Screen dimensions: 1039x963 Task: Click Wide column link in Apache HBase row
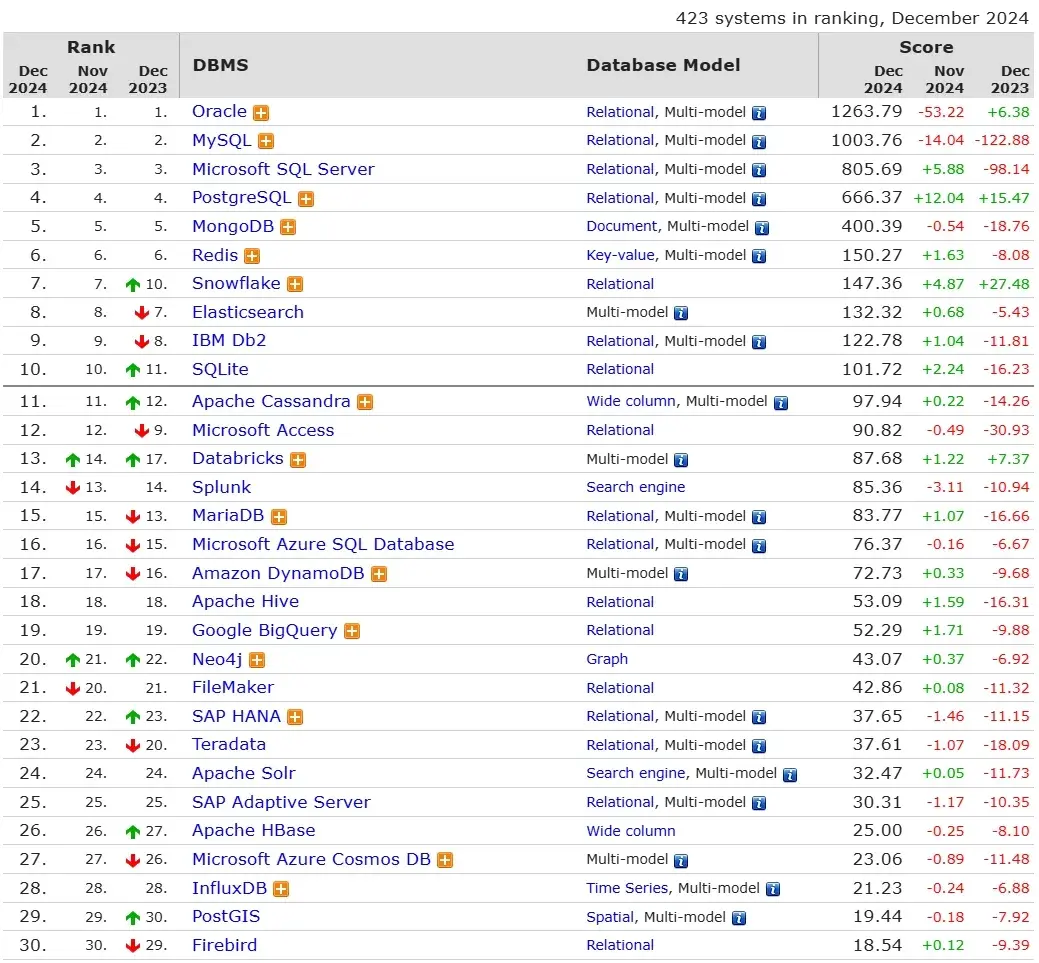[x=631, y=831]
